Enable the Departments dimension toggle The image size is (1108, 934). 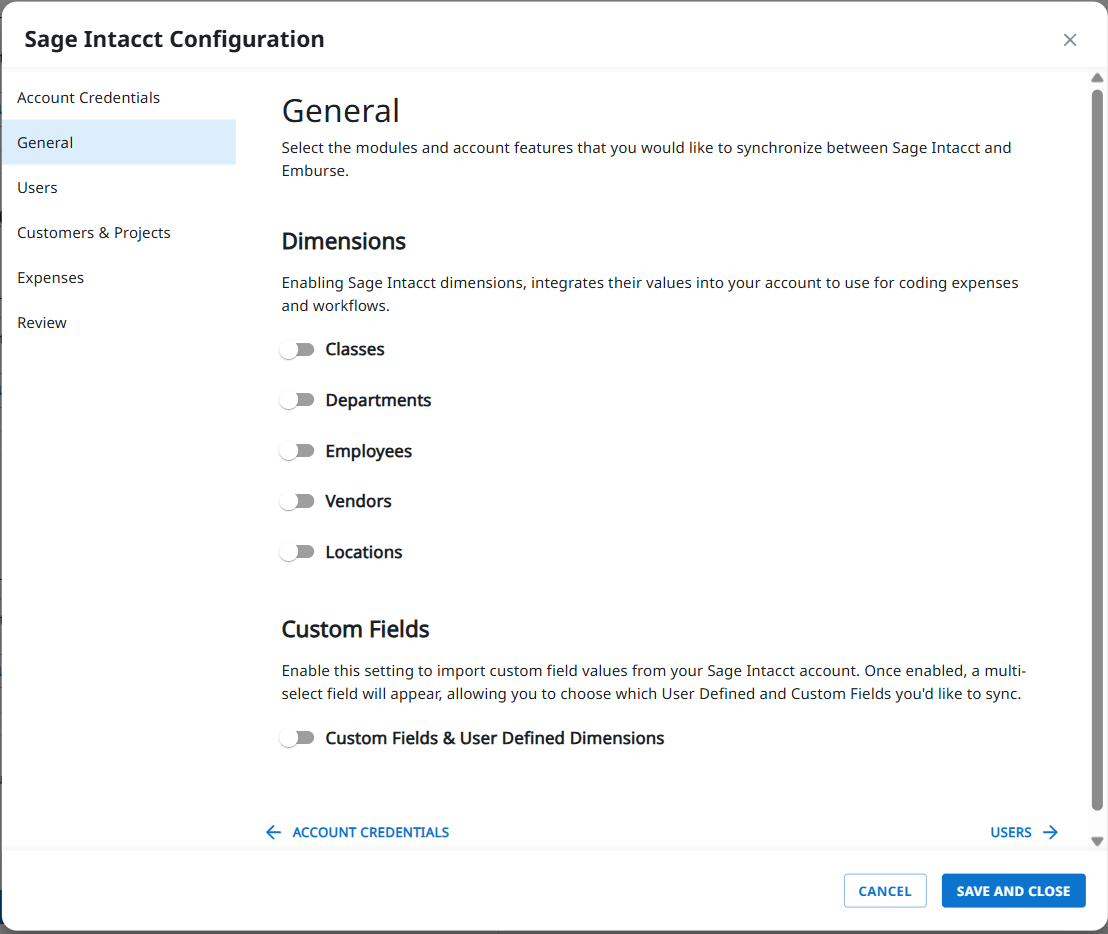coord(298,400)
